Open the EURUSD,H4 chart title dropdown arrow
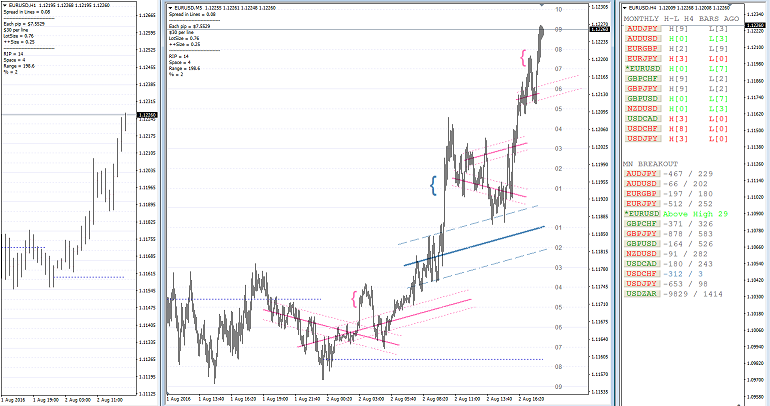Image resolution: width=770 pixels, height=406 pixels. [625, 8]
